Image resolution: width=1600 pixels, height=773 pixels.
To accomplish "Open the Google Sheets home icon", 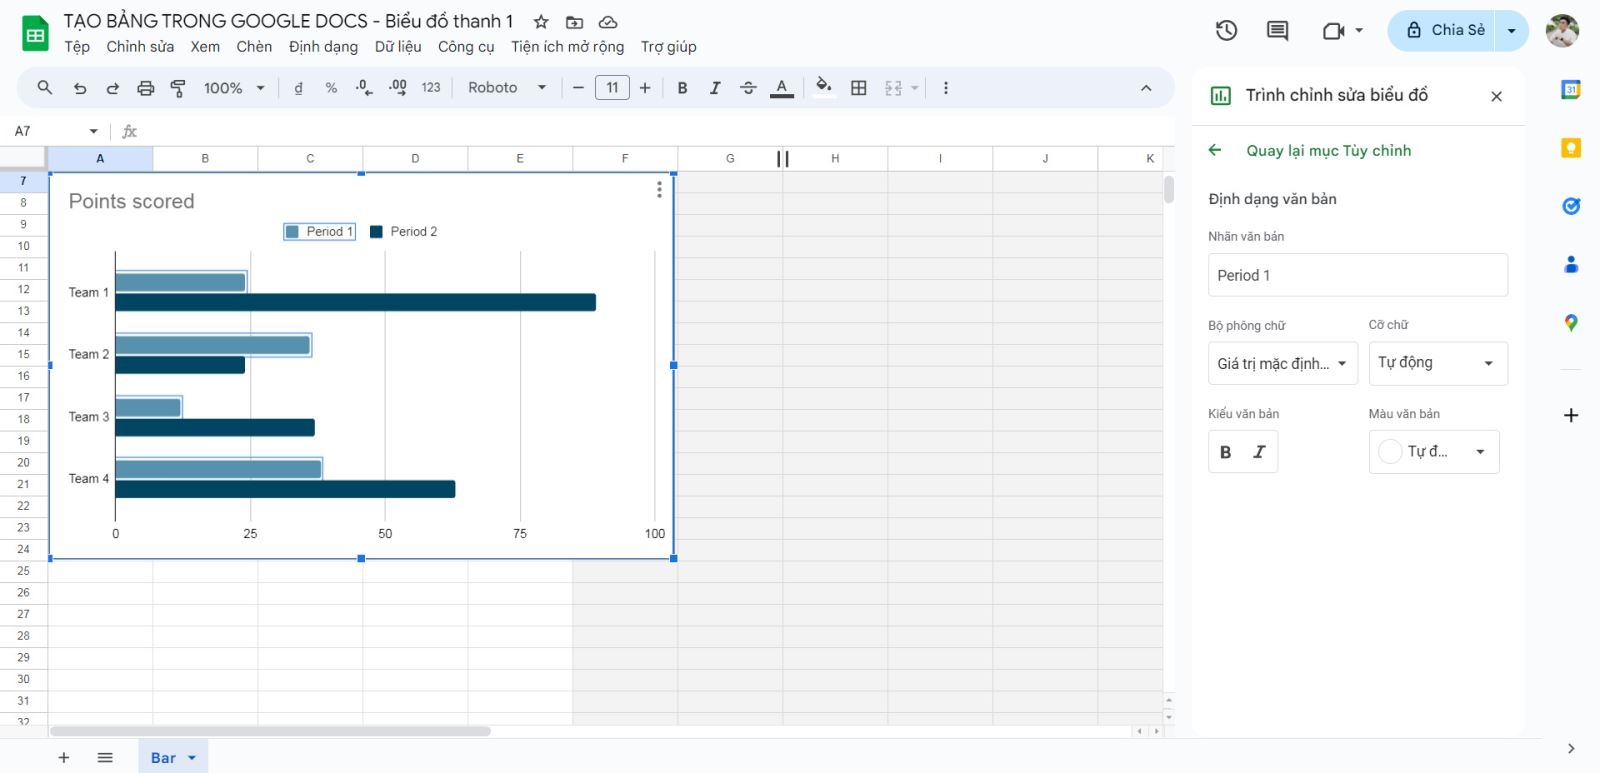I will pos(36,34).
